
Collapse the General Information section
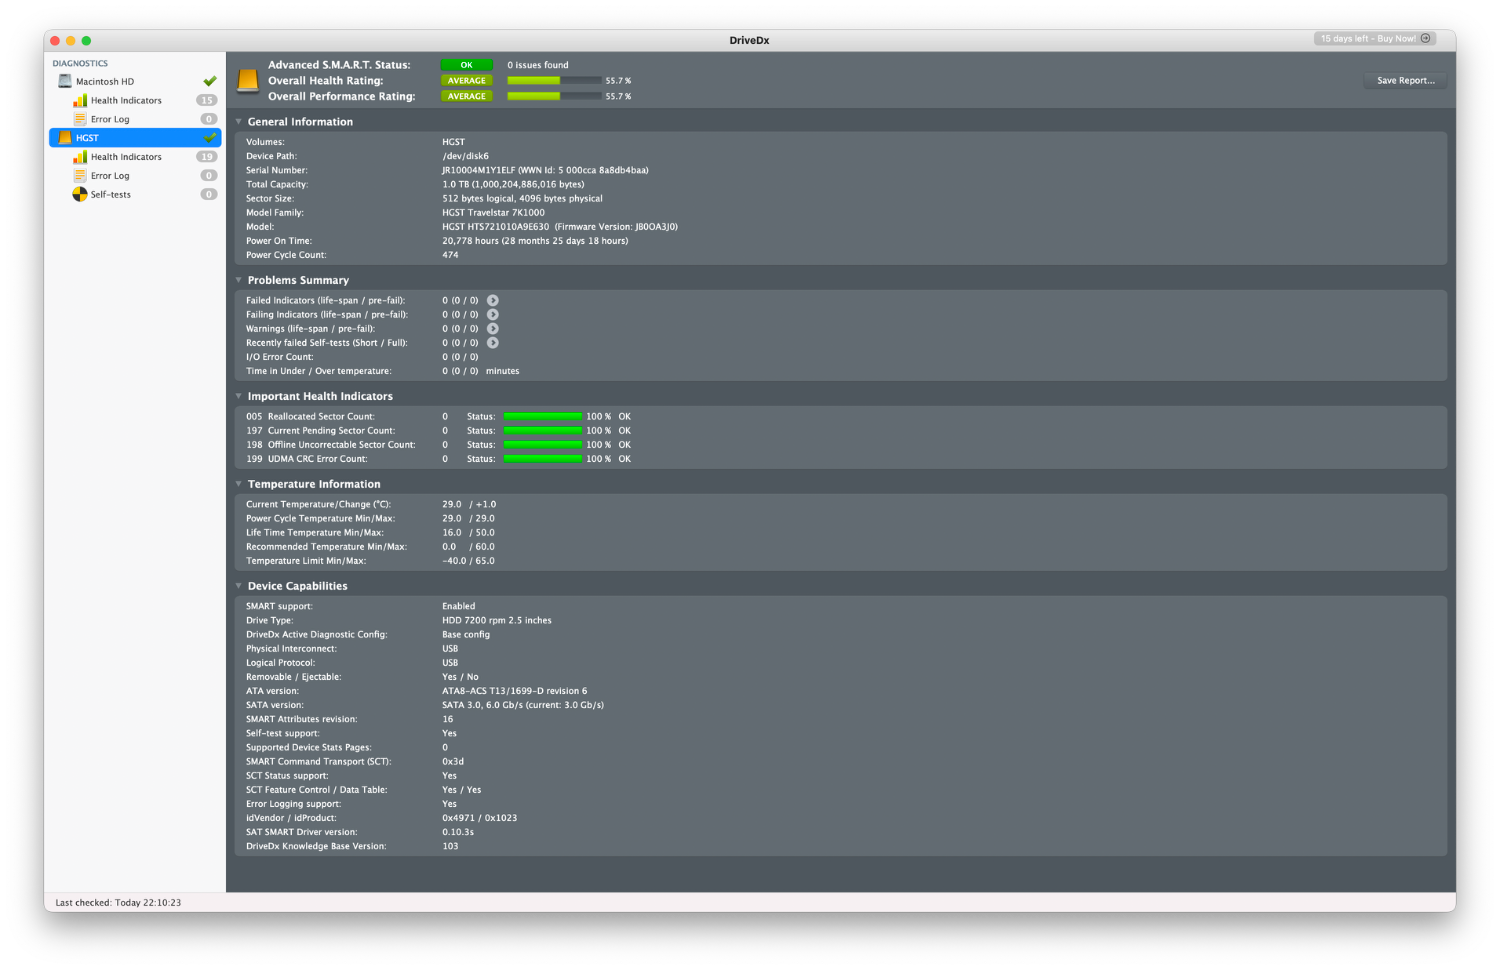[239, 122]
